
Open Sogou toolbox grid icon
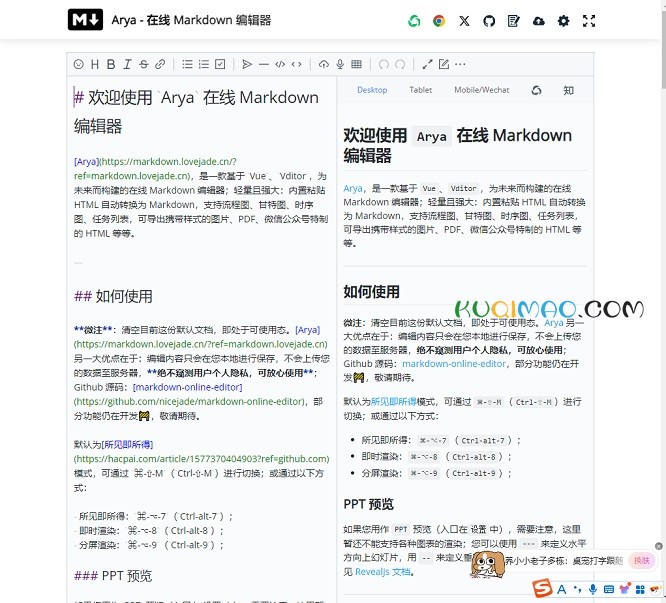click(x=640, y=589)
